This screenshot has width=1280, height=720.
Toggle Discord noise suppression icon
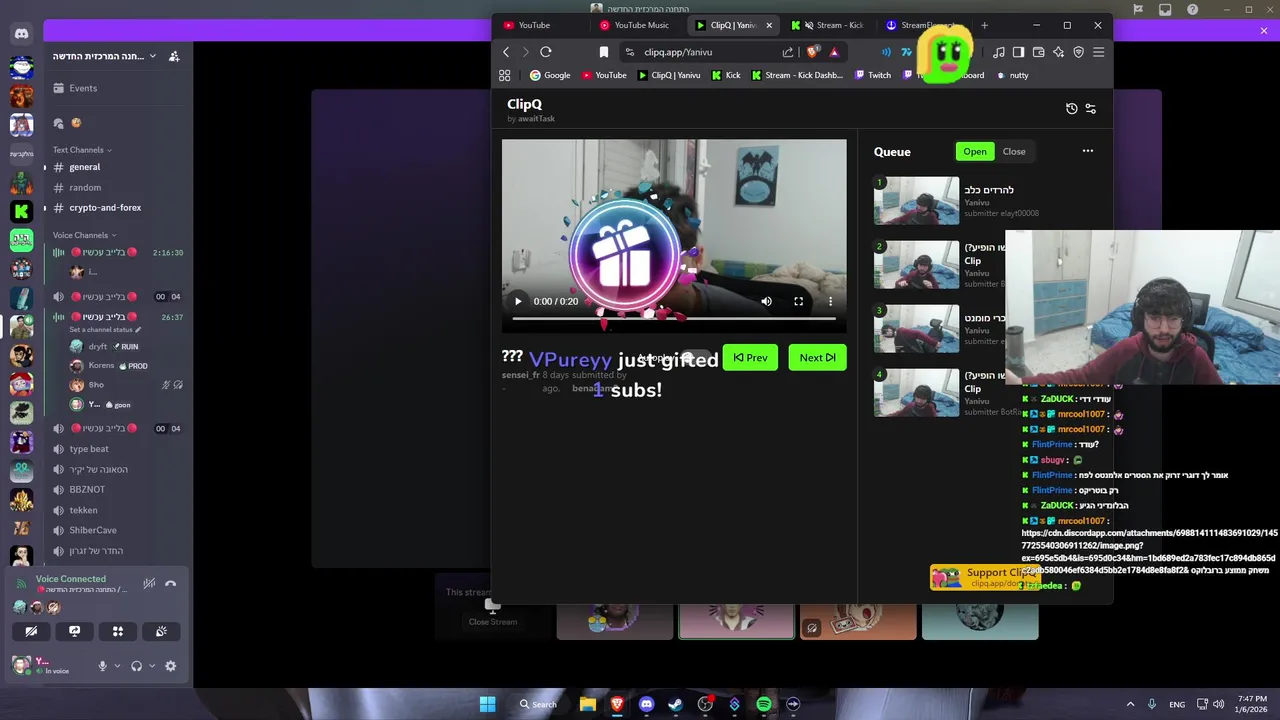(x=149, y=584)
